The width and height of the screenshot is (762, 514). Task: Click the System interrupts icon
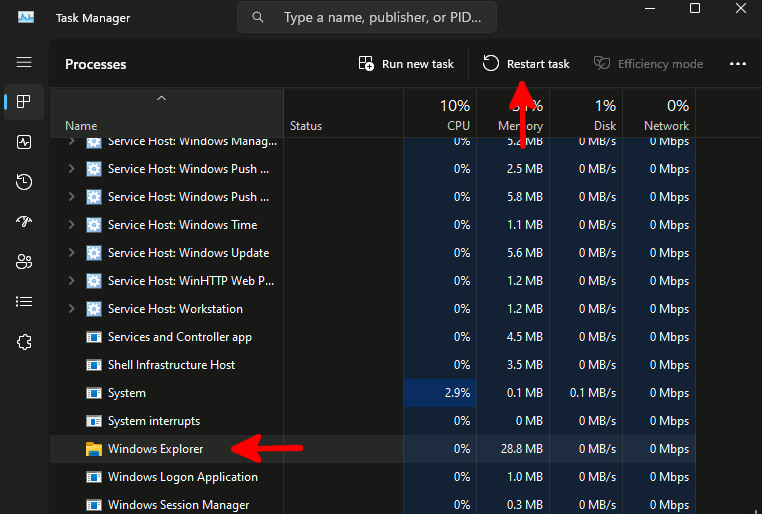point(94,421)
